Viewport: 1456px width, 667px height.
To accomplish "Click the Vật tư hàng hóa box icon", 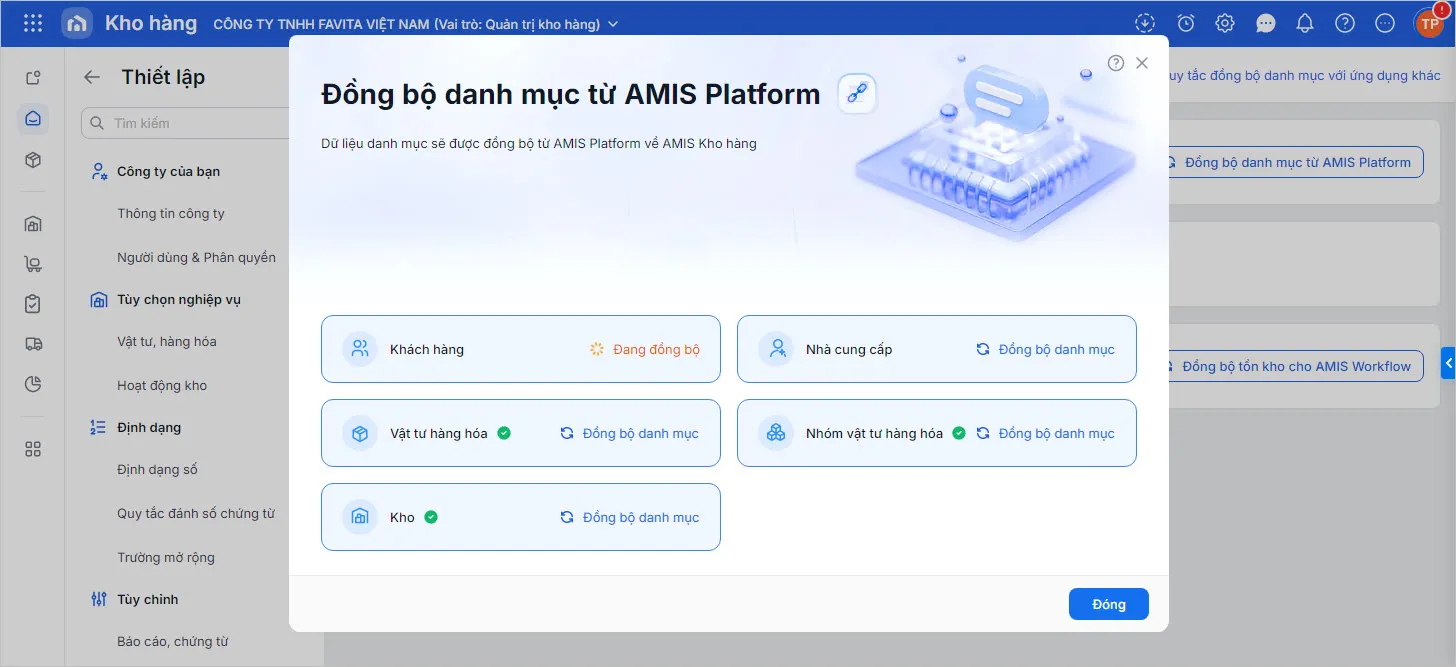I will [x=360, y=433].
